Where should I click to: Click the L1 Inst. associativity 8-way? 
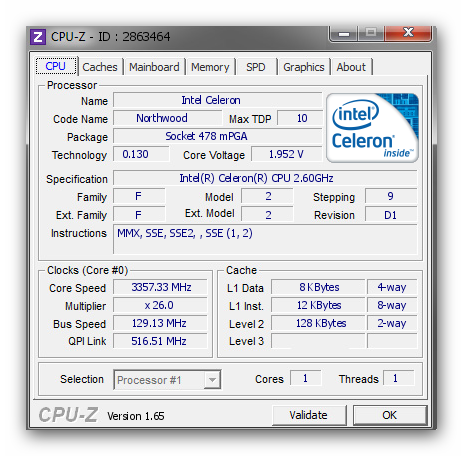[x=392, y=305]
